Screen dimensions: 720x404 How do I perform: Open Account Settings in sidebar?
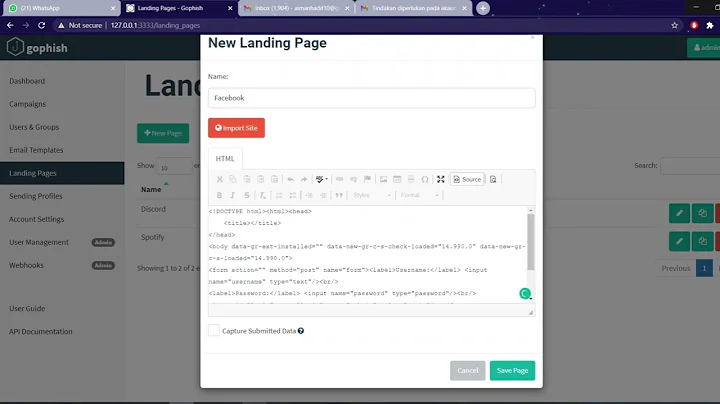click(x=36, y=219)
